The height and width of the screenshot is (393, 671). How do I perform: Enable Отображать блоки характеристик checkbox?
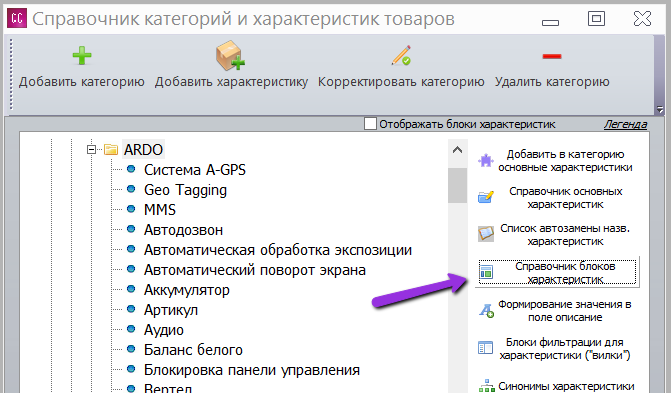click(370, 124)
